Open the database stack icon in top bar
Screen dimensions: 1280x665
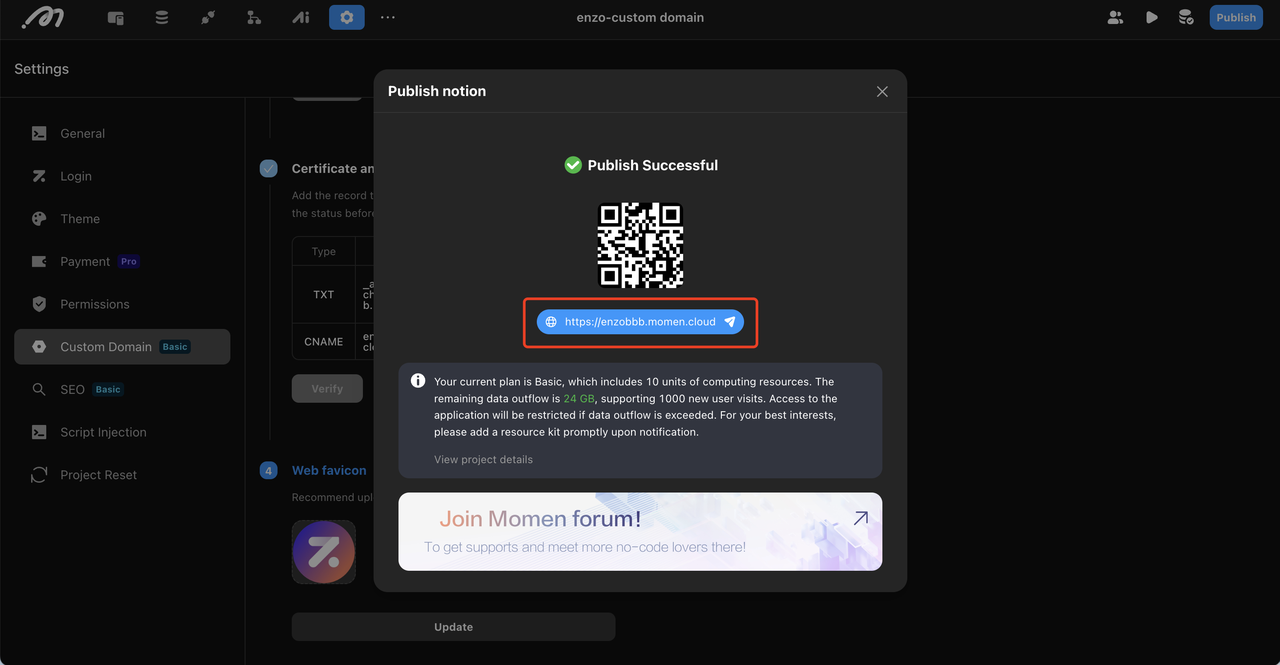click(162, 17)
